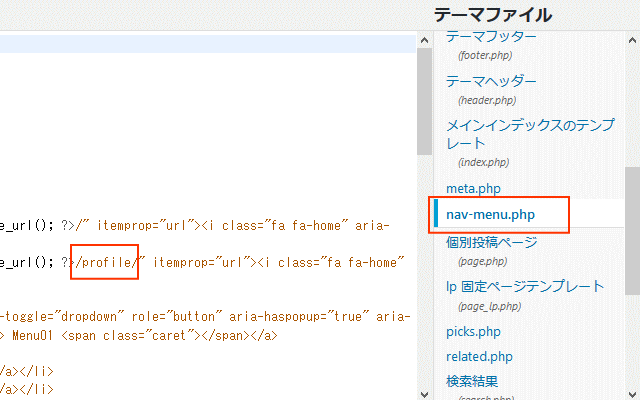The height and width of the screenshot is (400, 640).
Task: Click the file list scrollbar thumb
Action: click(632, 231)
